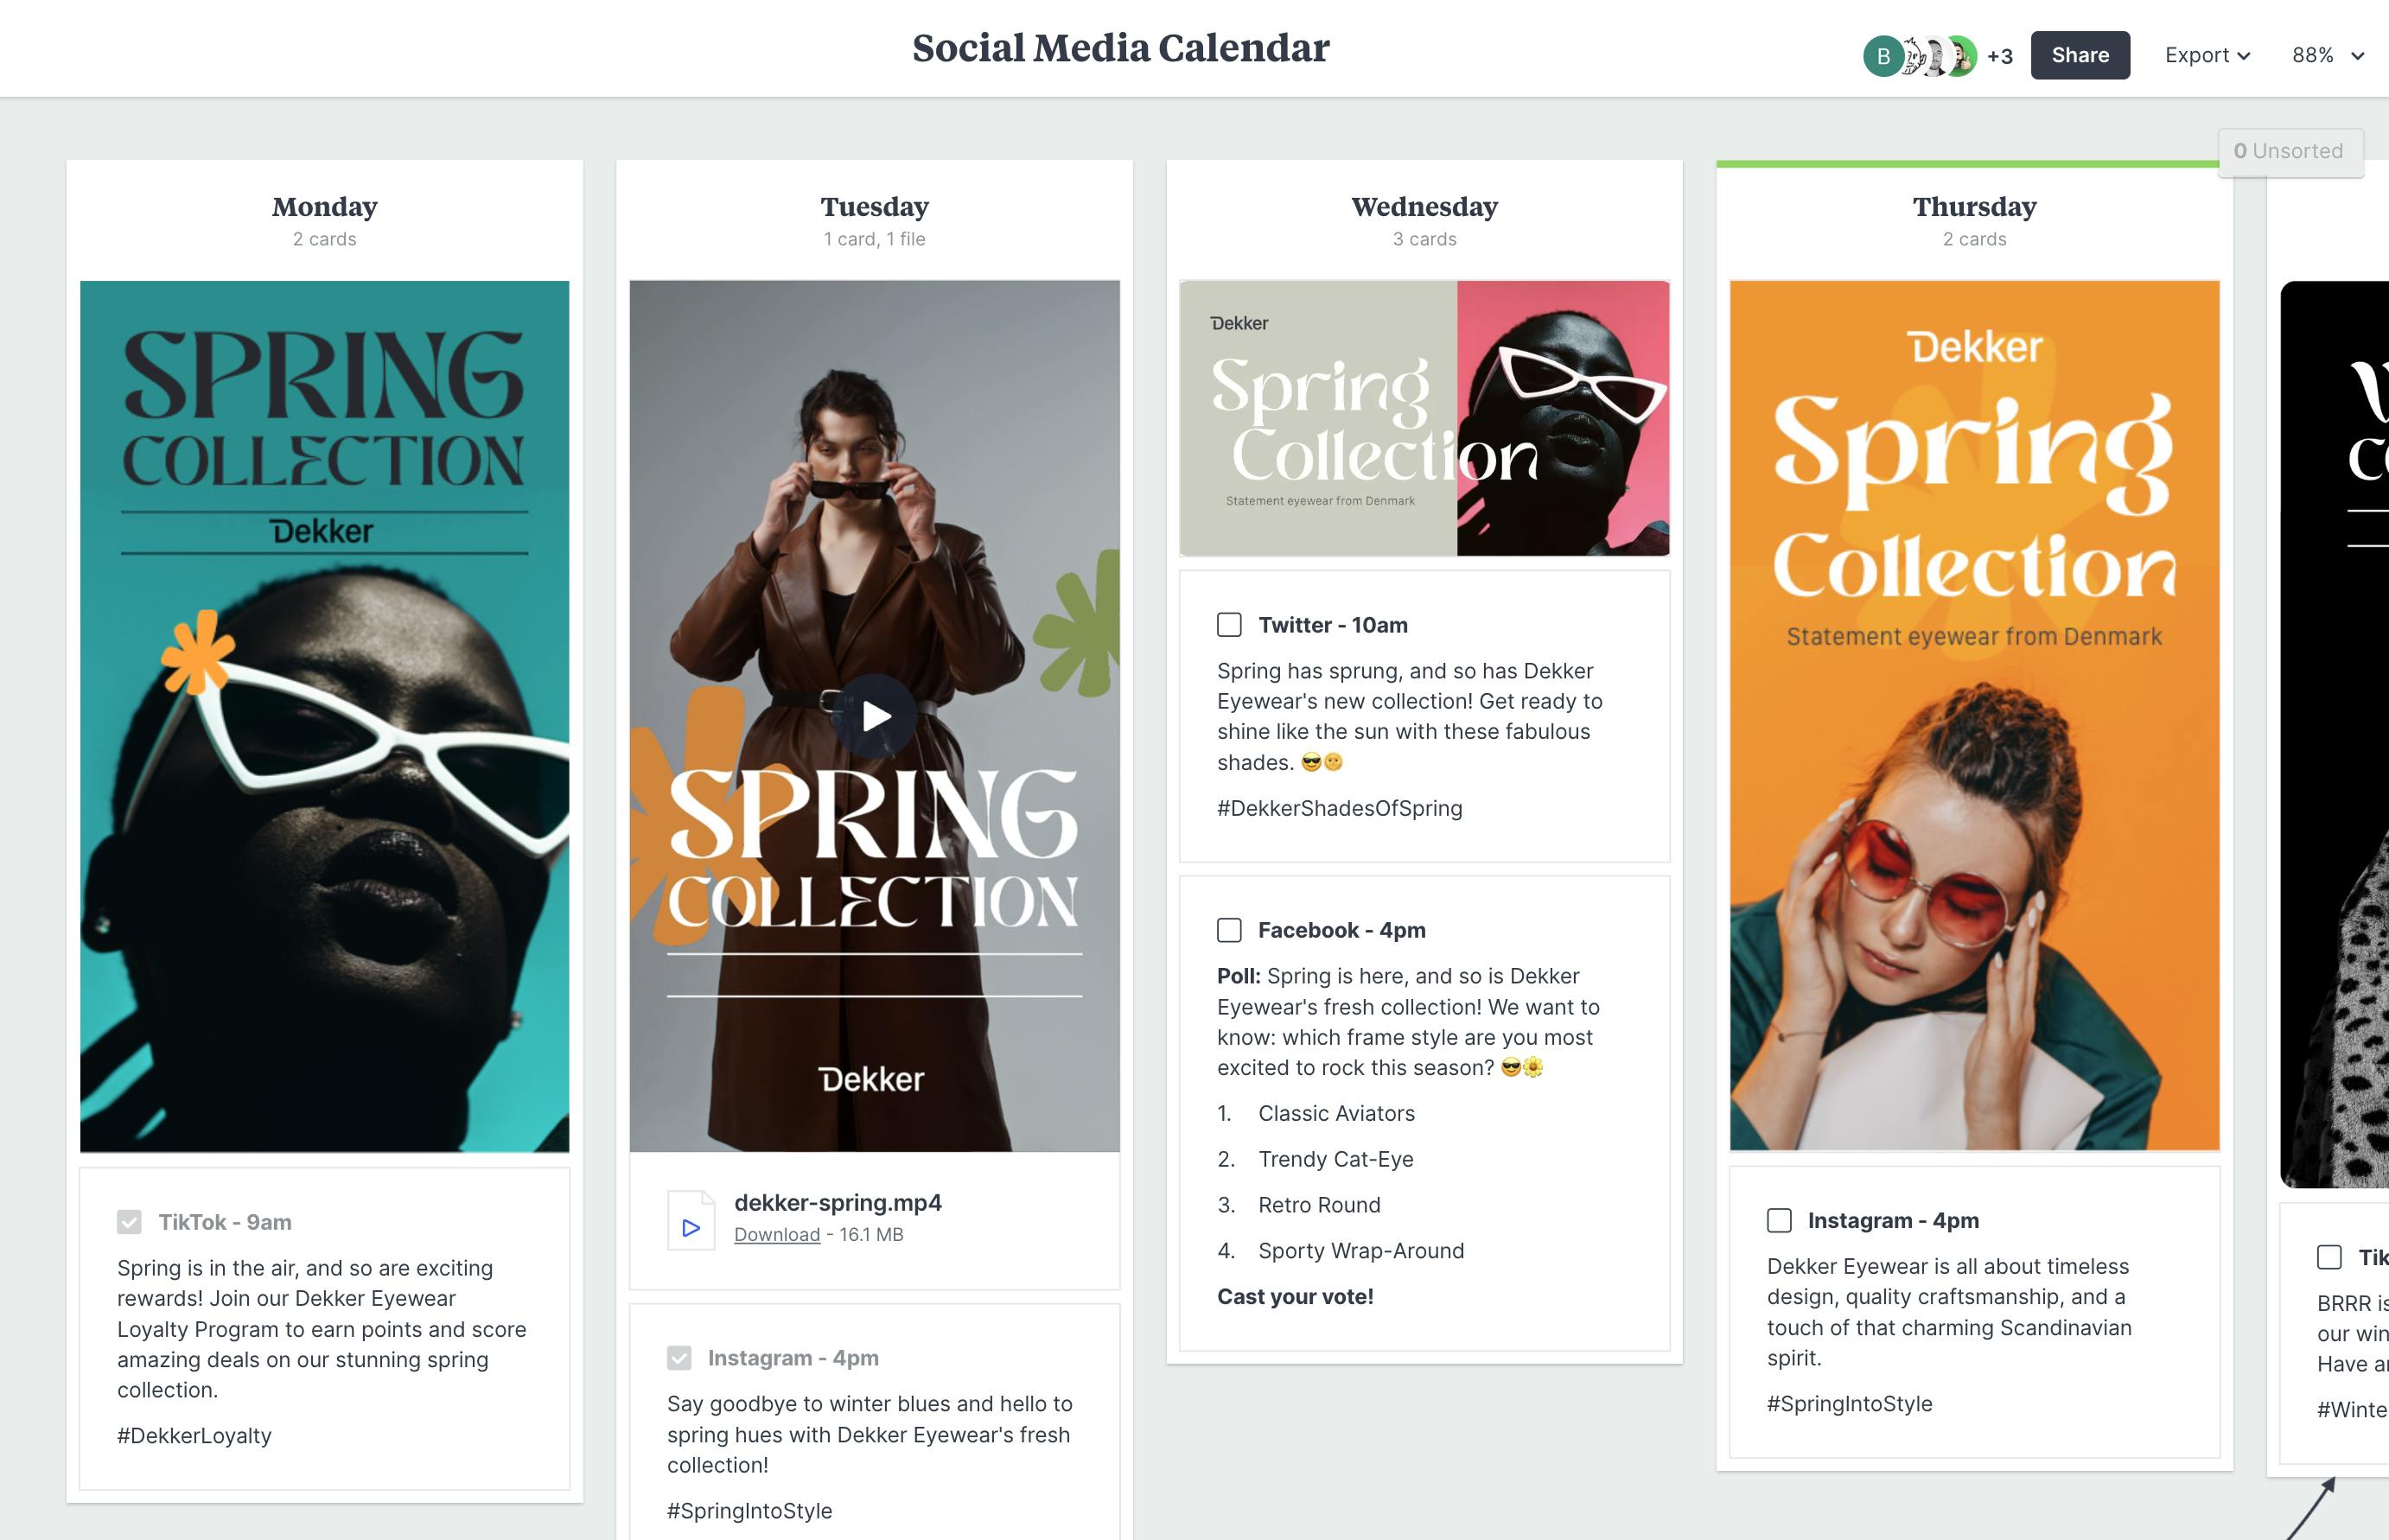
Task: Open the Wednesday Spring Collection banner image
Action: pyautogui.click(x=1424, y=418)
